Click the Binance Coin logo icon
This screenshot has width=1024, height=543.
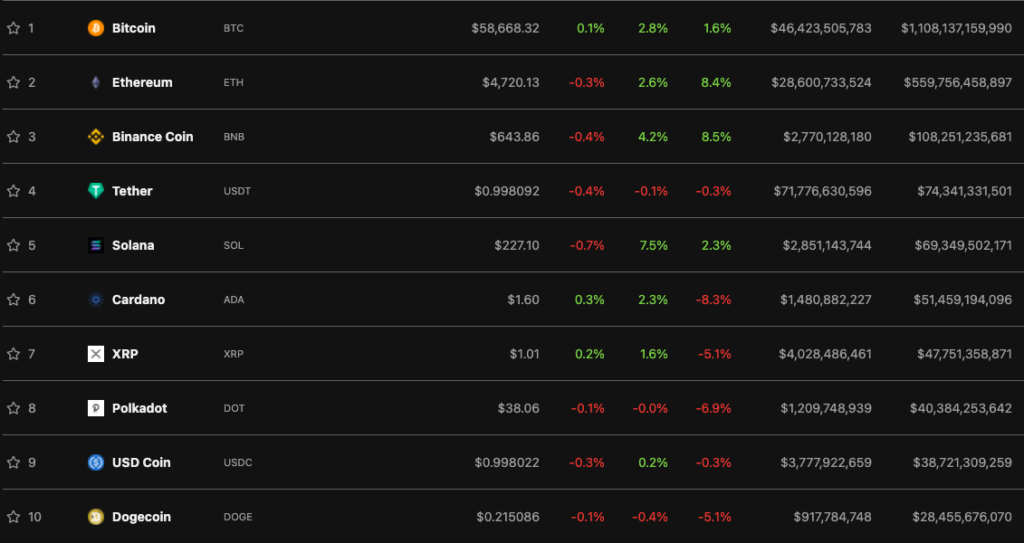(x=96, y=137)
